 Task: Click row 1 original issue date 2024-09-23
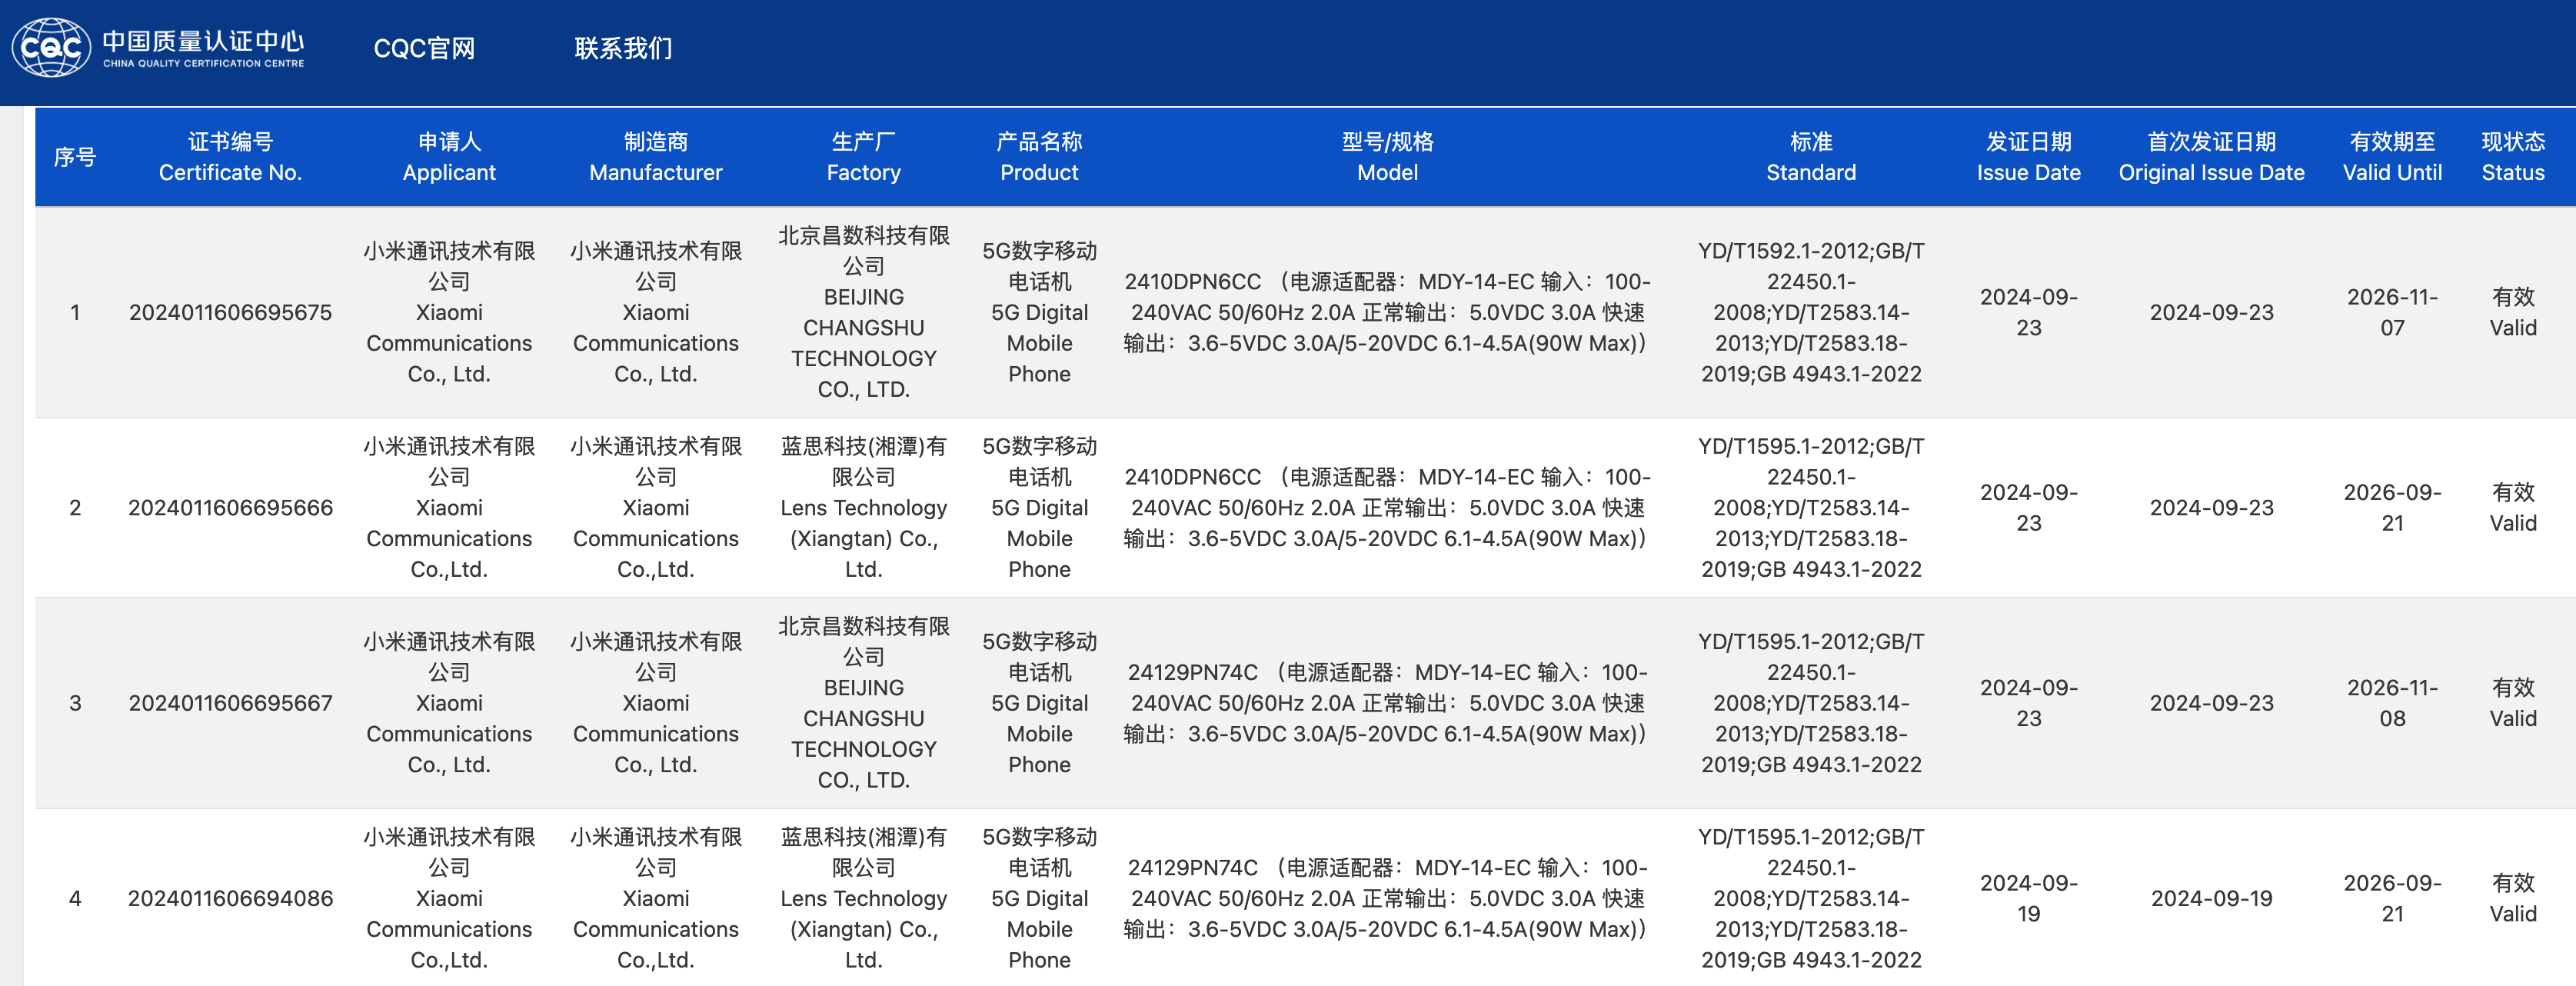tap(2211, 312)
